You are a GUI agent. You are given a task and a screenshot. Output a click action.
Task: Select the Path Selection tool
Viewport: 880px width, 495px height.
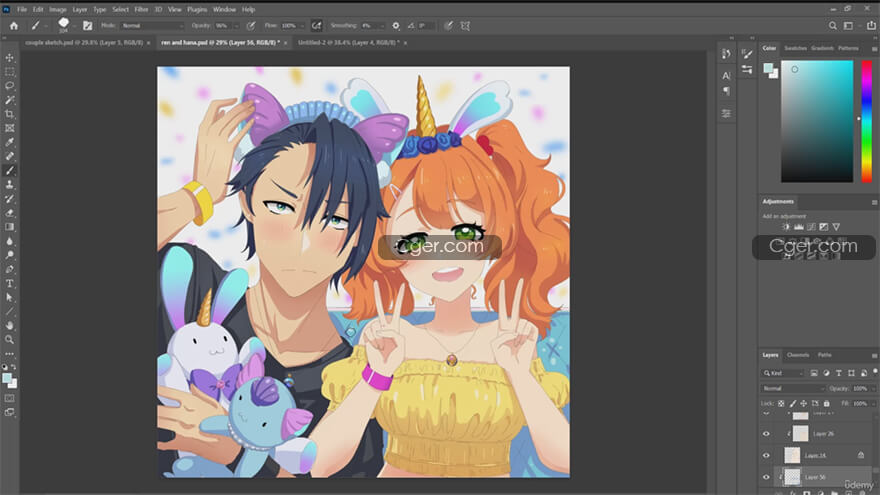(10, 297)
